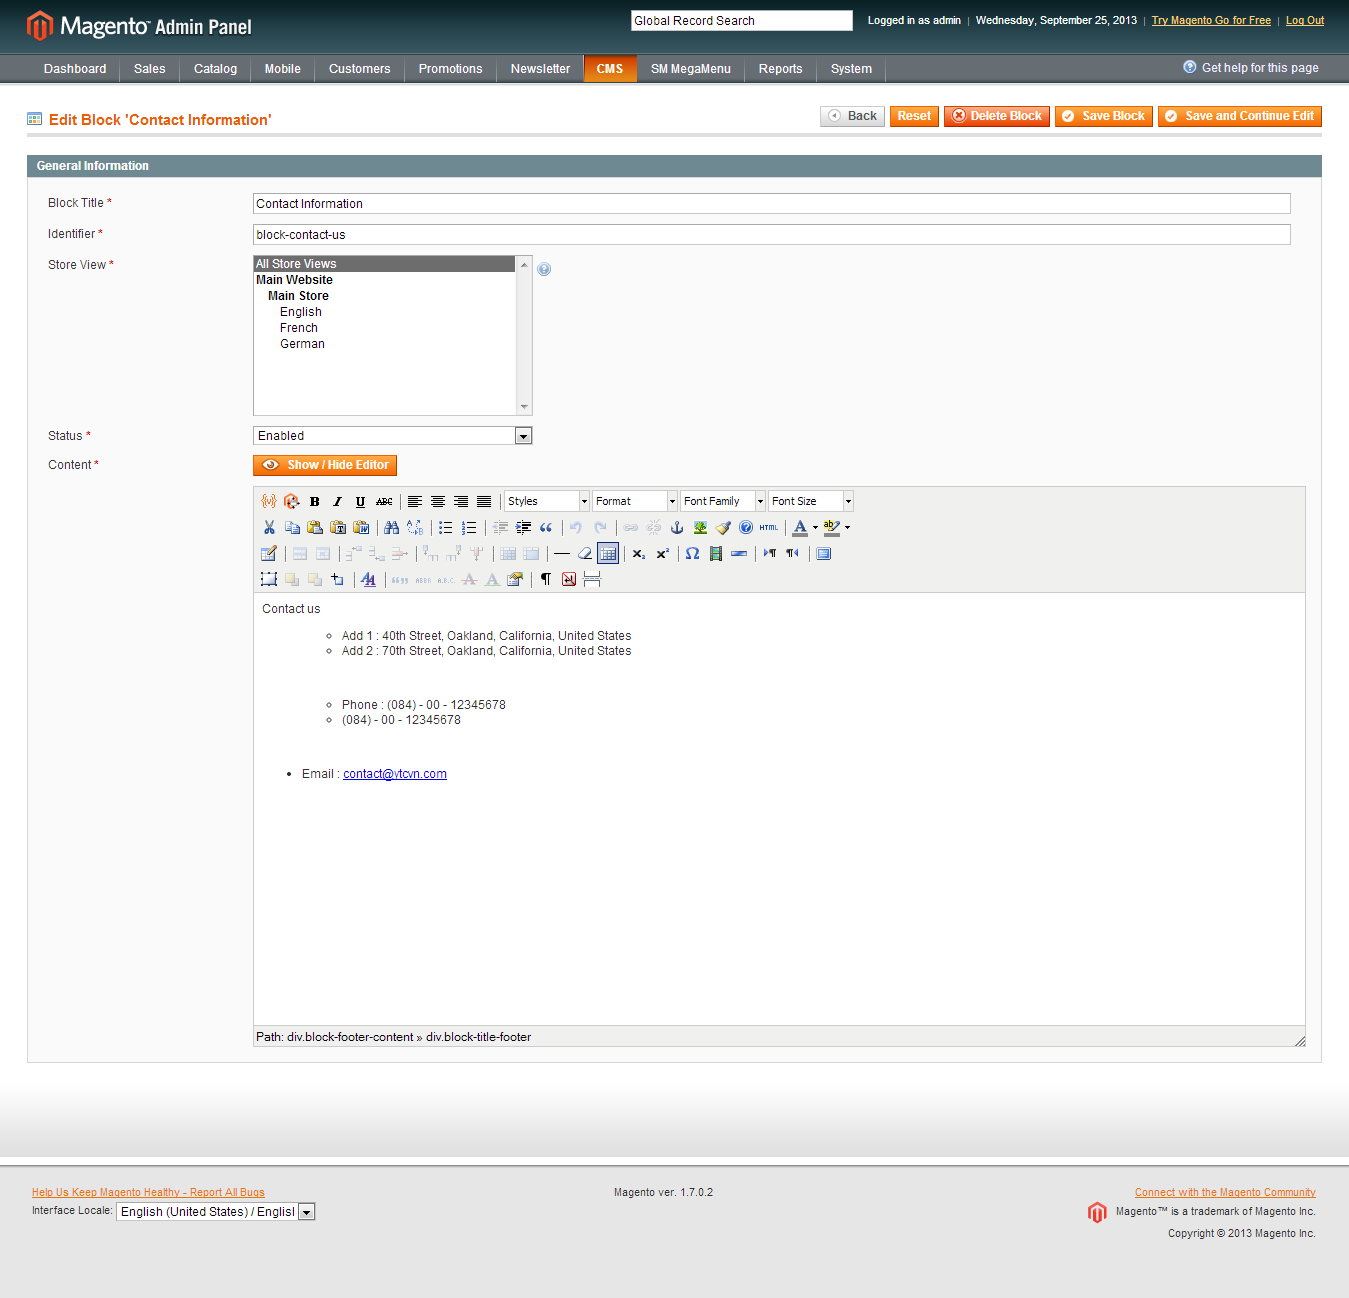The image size is (1349, 1298).
Task: Click the Paste as Plain Text icon
Action: click(x=338, y=527)
